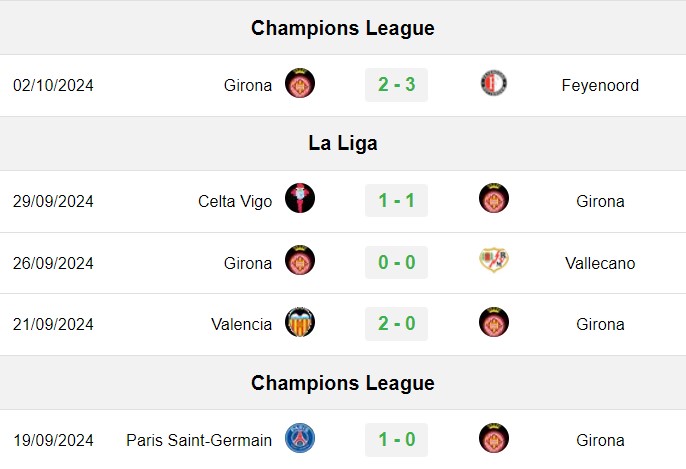Click the Paris Saint-Germain club crest
The width and height of the screenshot is (686, 469).
point(300,438)
